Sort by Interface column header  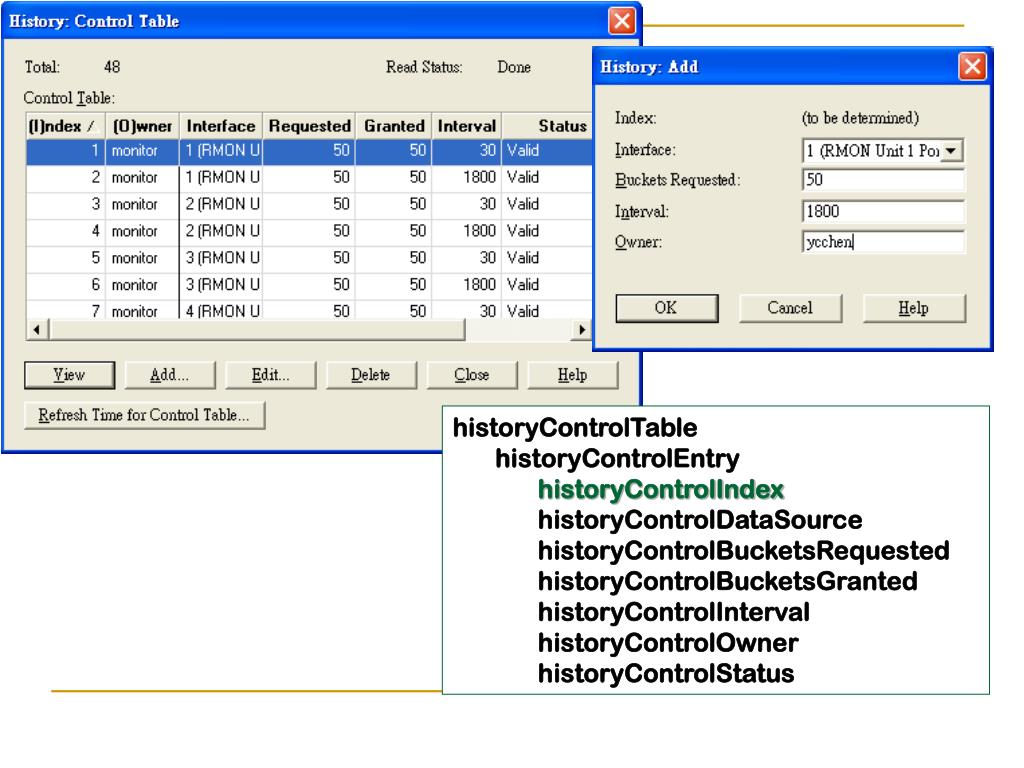point(221,126)
